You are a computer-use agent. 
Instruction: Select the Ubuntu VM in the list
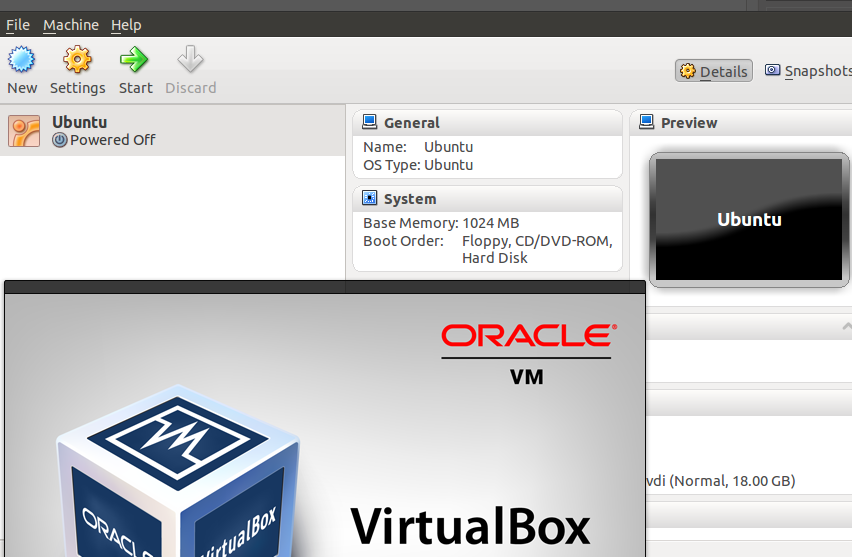tap(172, 131)
